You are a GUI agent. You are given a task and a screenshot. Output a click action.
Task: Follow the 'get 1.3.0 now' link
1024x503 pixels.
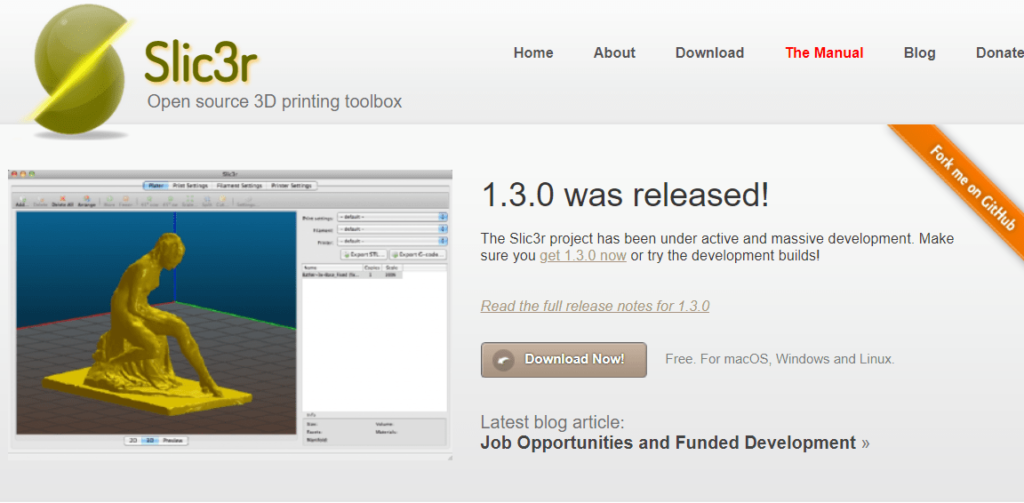click(583, 255)
